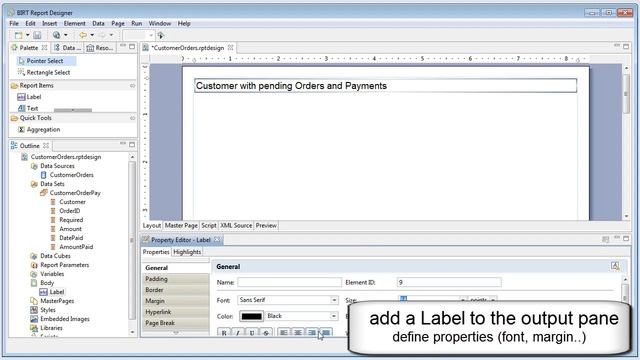Select the Page Break property category
The height and width of the screenshot is (360, 640).
(176, 323)
